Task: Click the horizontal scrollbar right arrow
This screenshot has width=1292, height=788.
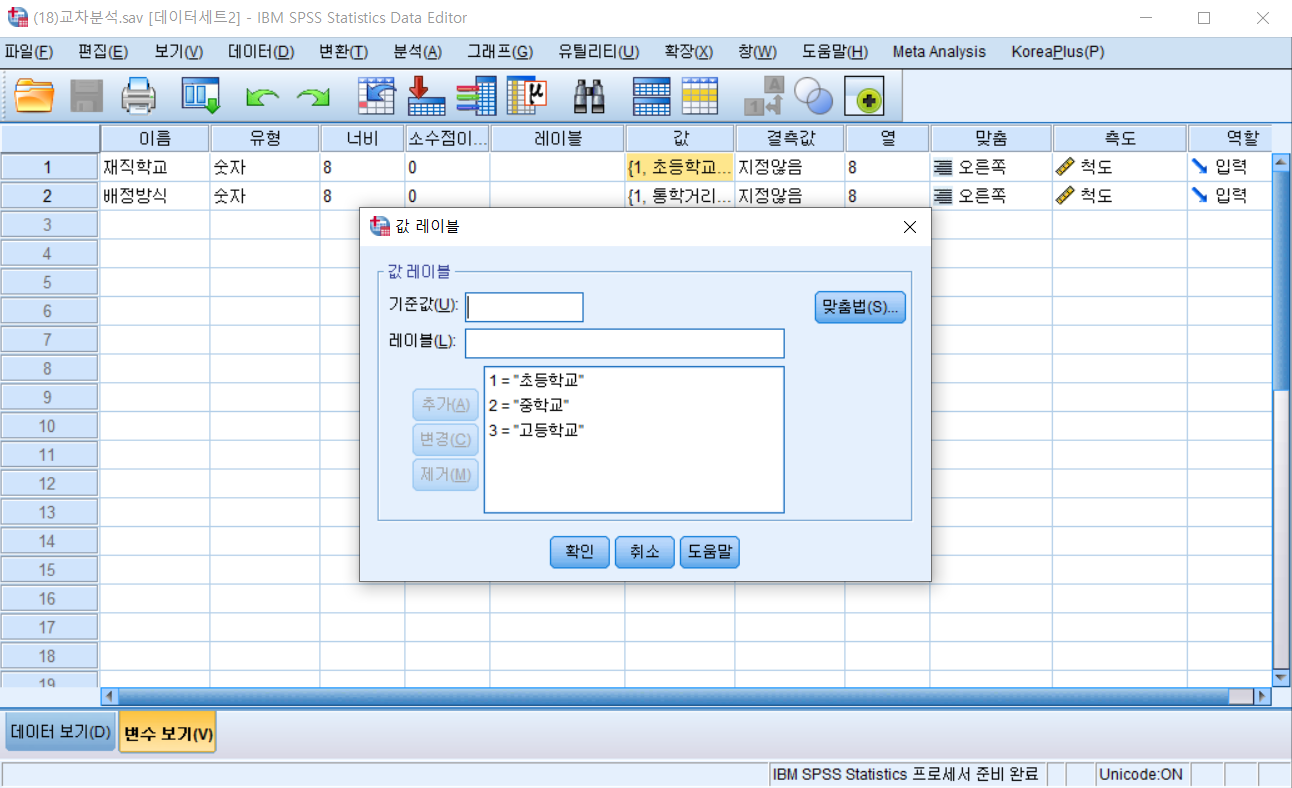Action: click(1262, 696)
